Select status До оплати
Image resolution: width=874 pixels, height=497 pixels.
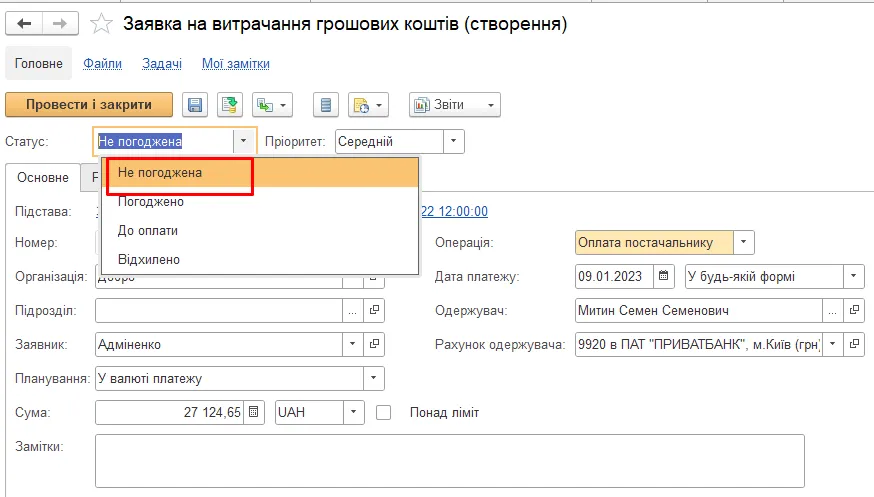tap(260, 231)
